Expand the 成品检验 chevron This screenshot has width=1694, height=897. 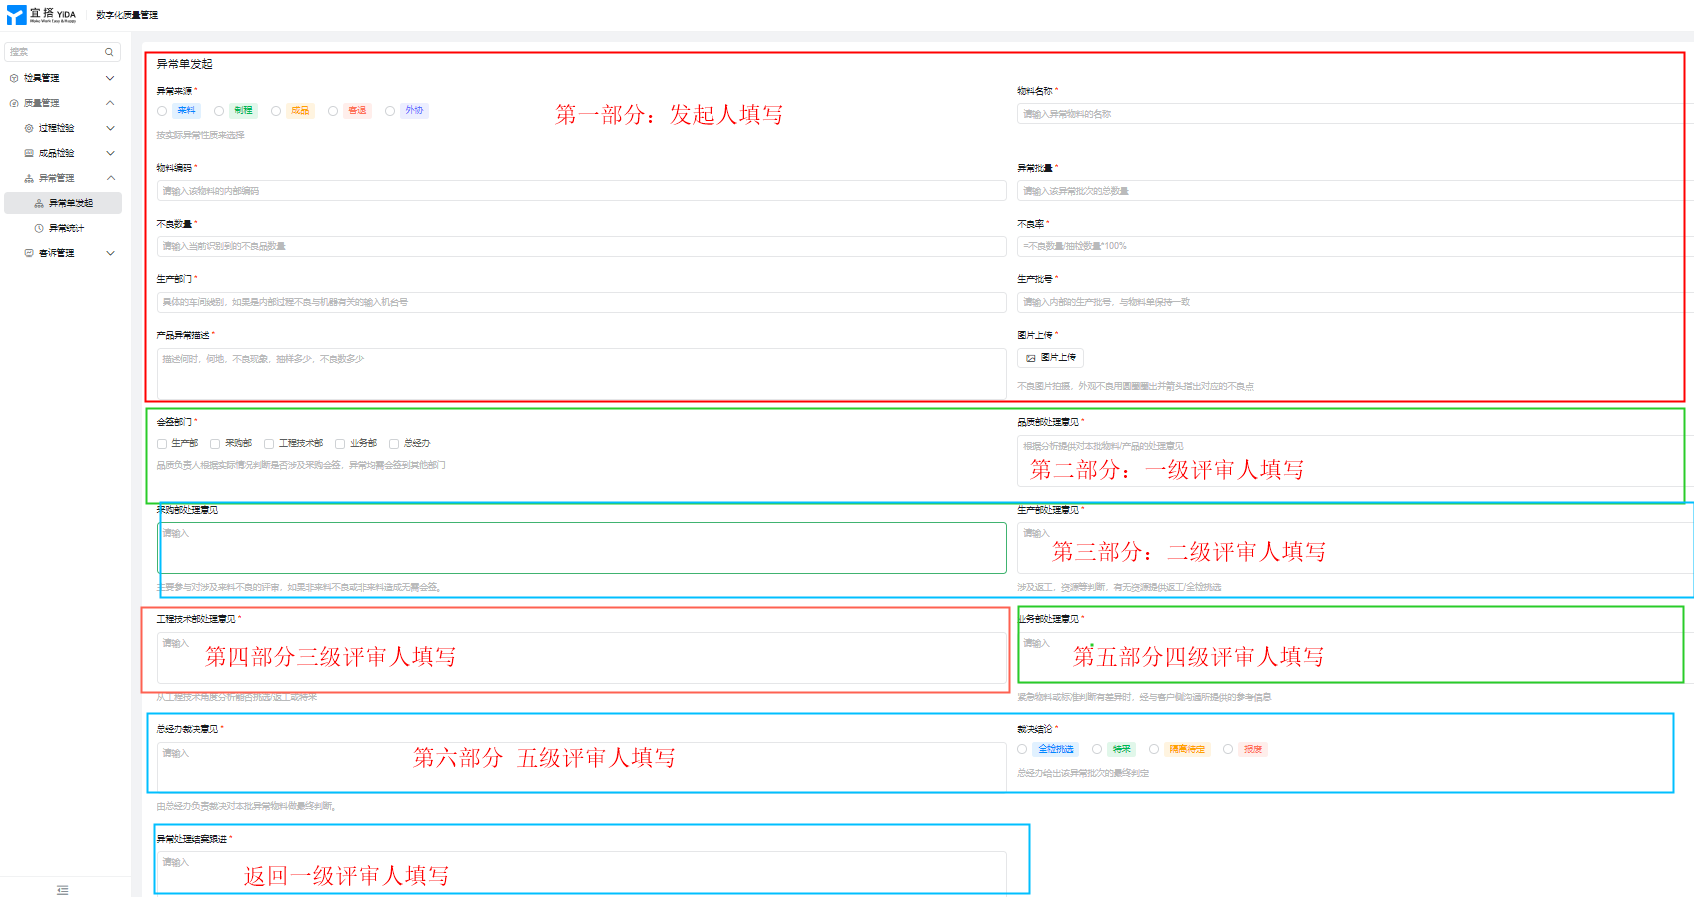[x=110, y=153]
